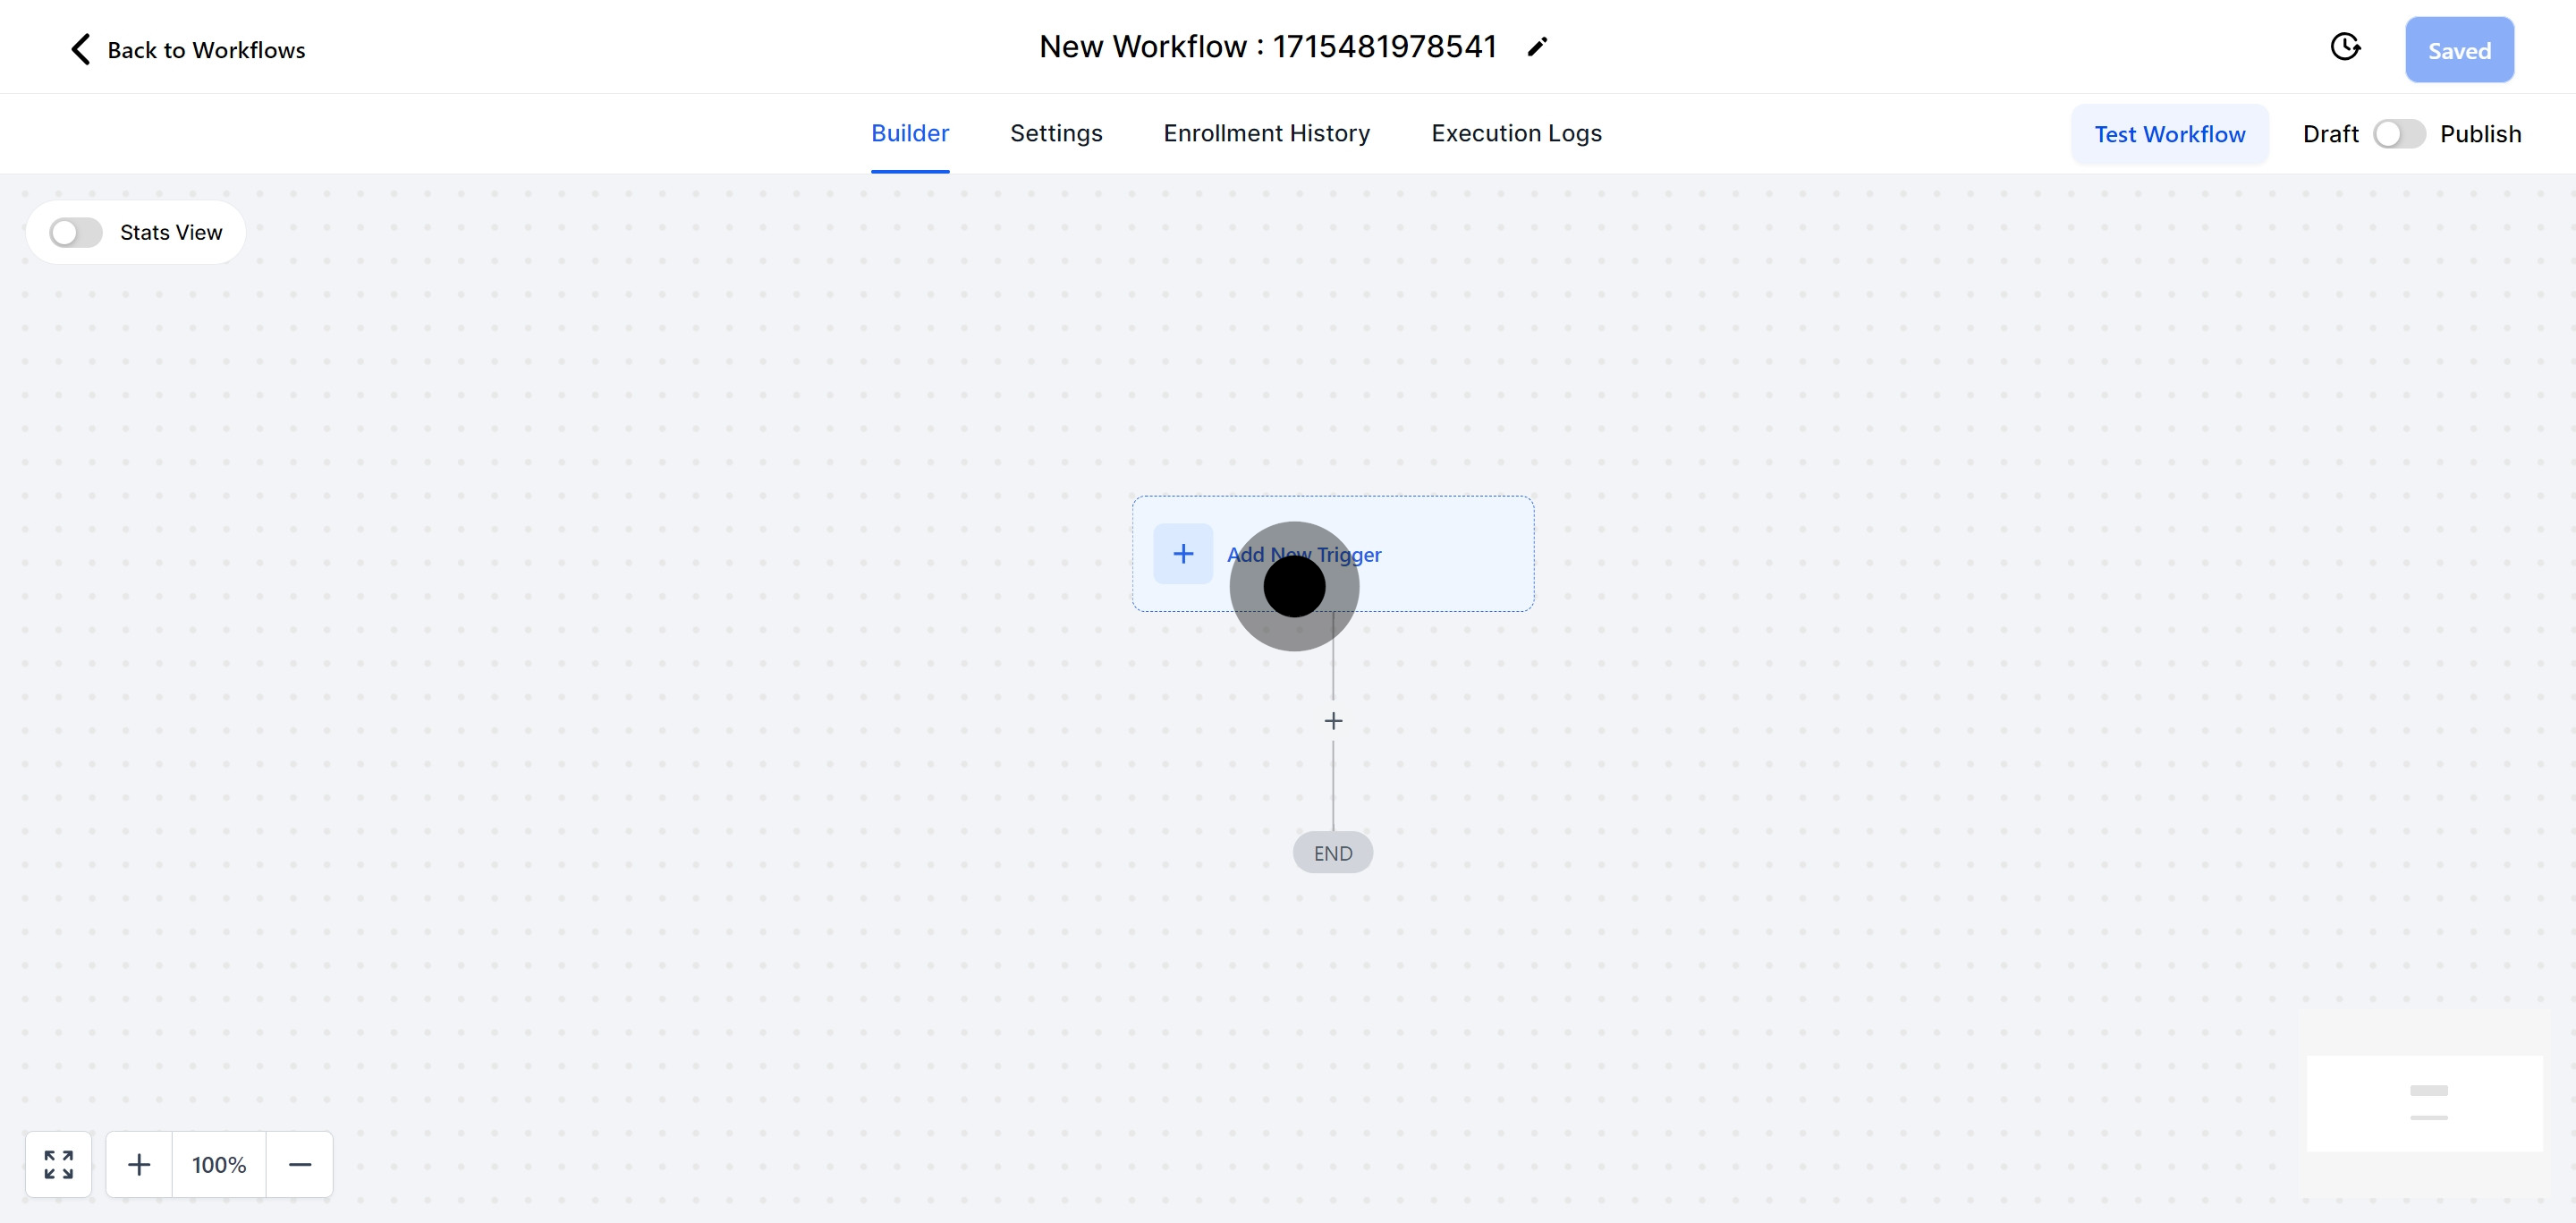
Task: Zoom in with the plus button
Action: (139, 1164)
